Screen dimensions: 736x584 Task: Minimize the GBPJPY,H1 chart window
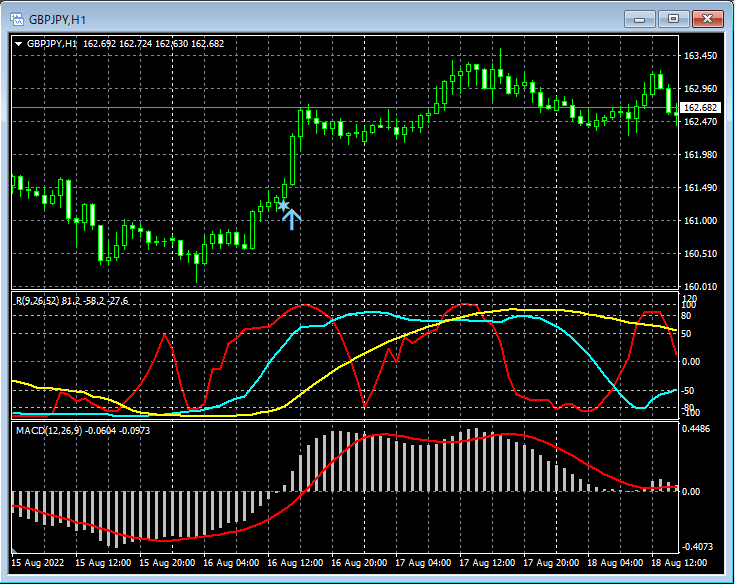coord(639,18)
